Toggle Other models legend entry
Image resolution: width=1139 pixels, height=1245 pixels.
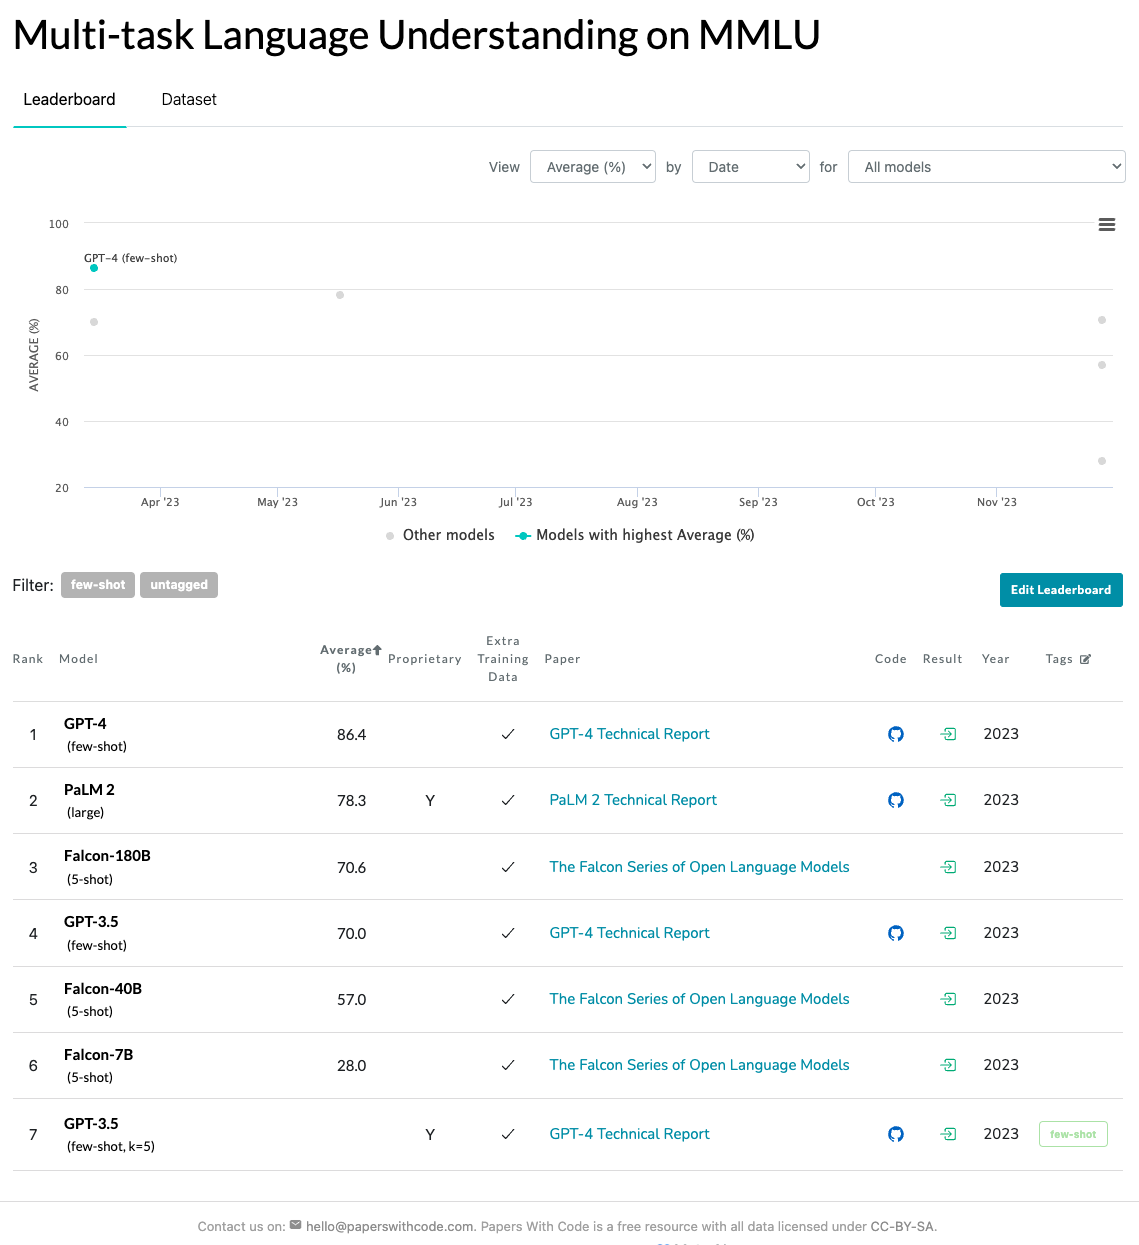click(x=440, y=535)
